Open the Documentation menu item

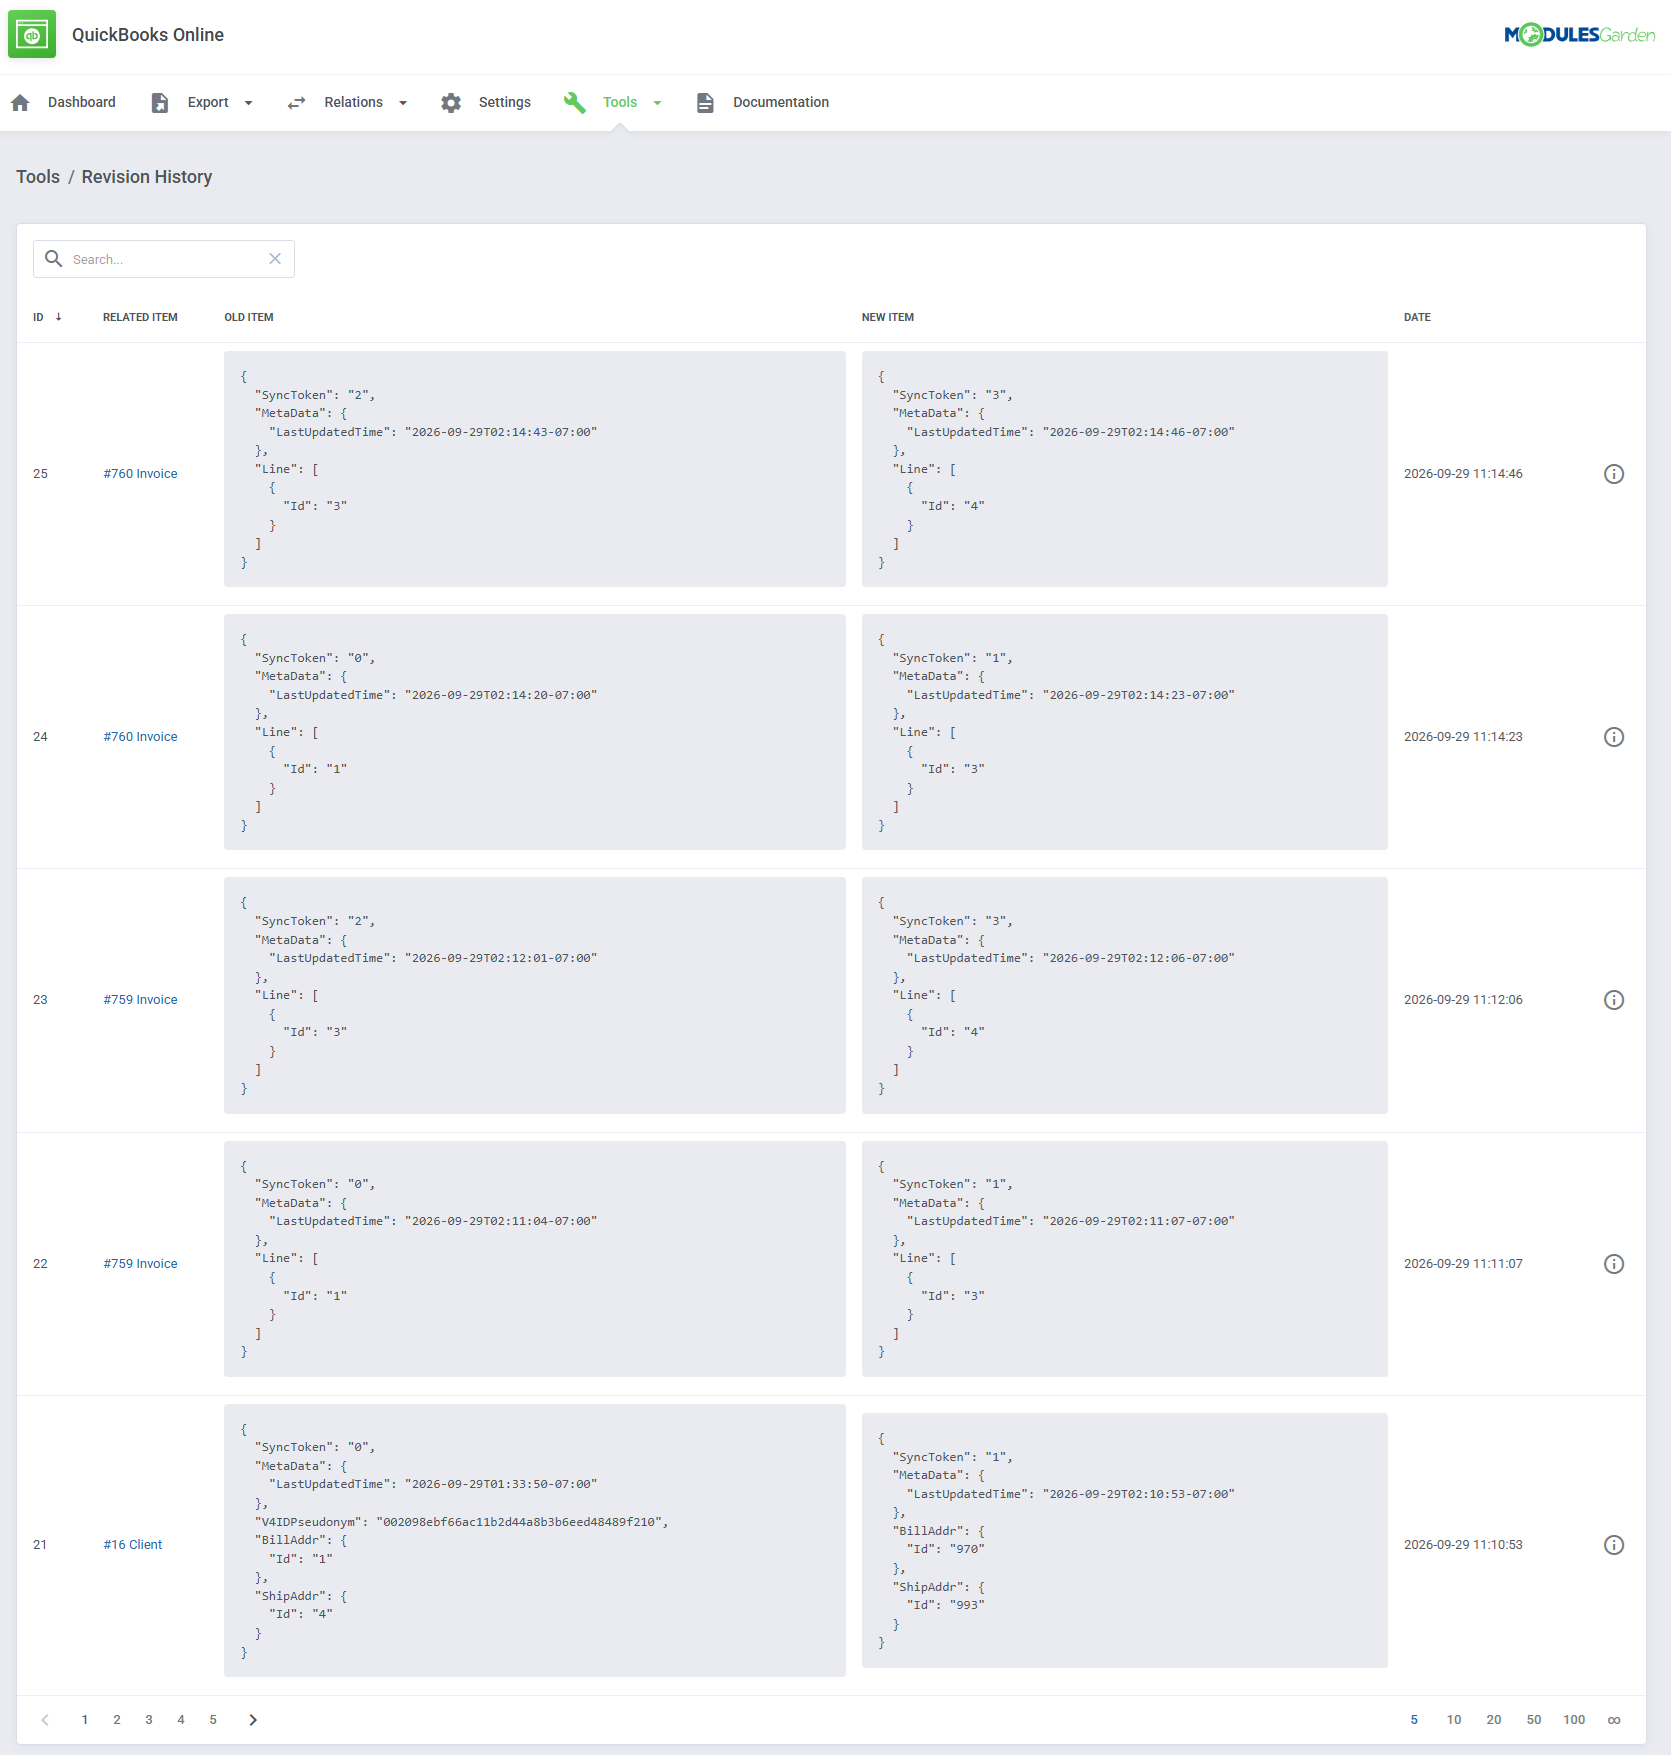coord(781,102)
